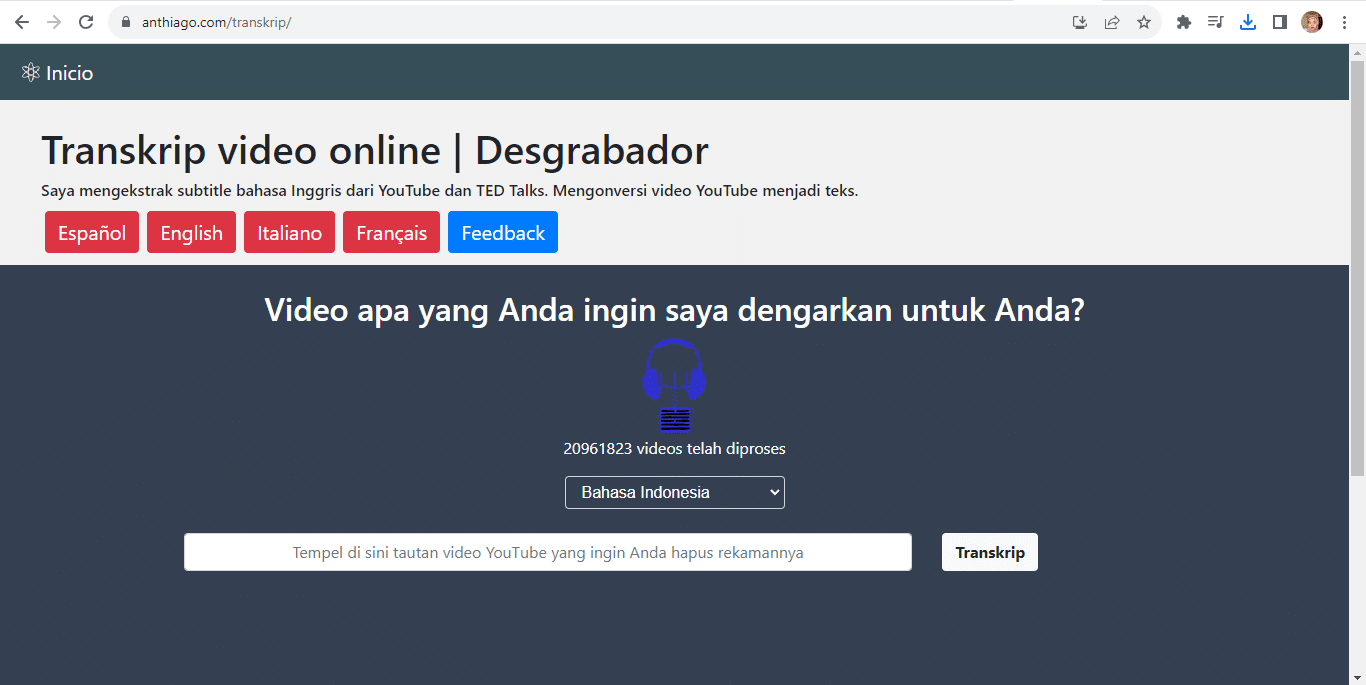
Task: Show browser downloads with the blue arrow
Action: 1247,22
